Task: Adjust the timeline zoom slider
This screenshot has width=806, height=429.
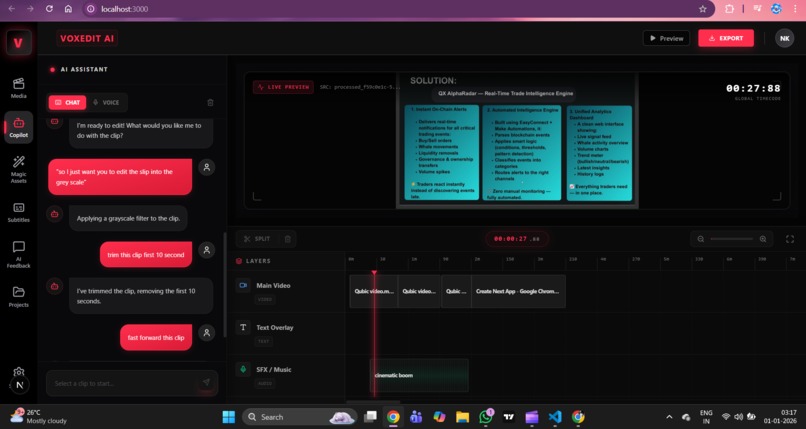Action: click(x=731, y=239)
